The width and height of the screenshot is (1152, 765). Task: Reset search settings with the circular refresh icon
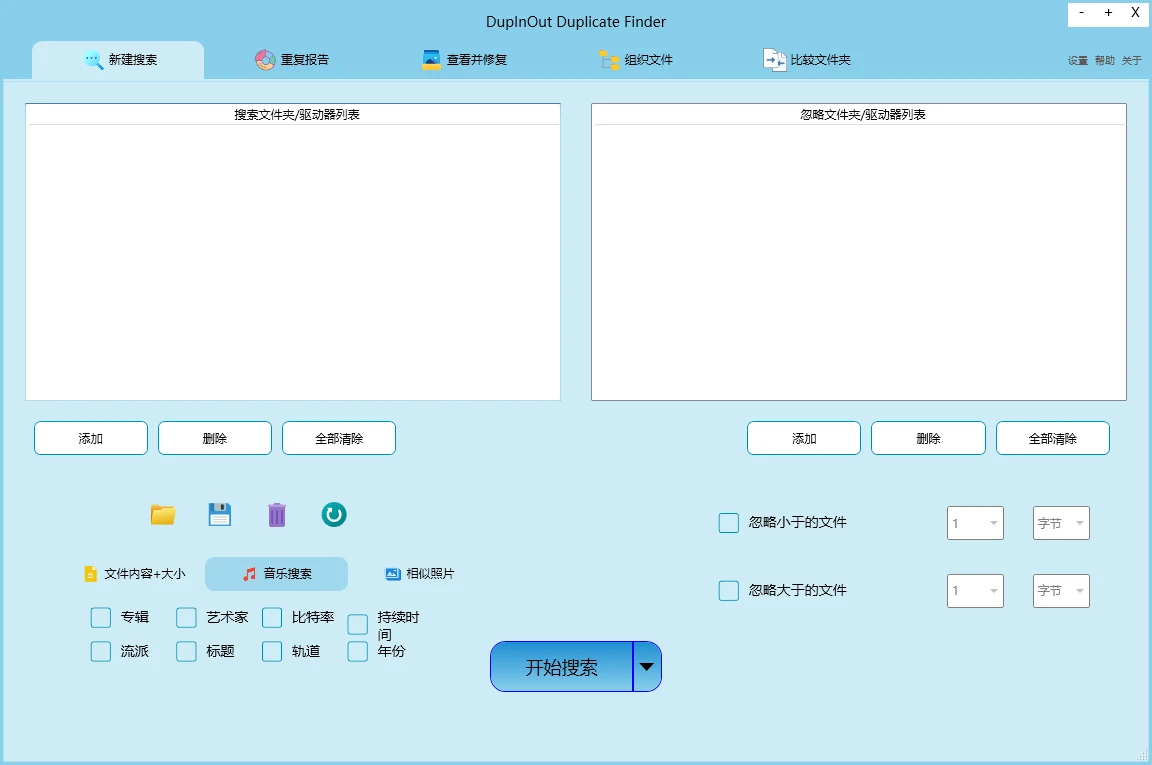(333, 514)
